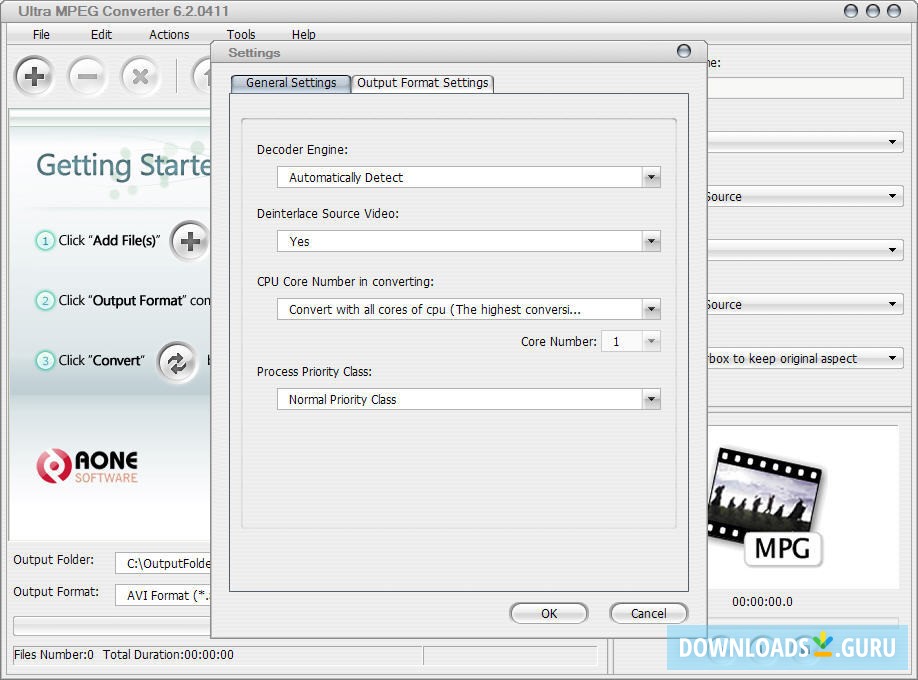Open the Help menu

[303, 35]
